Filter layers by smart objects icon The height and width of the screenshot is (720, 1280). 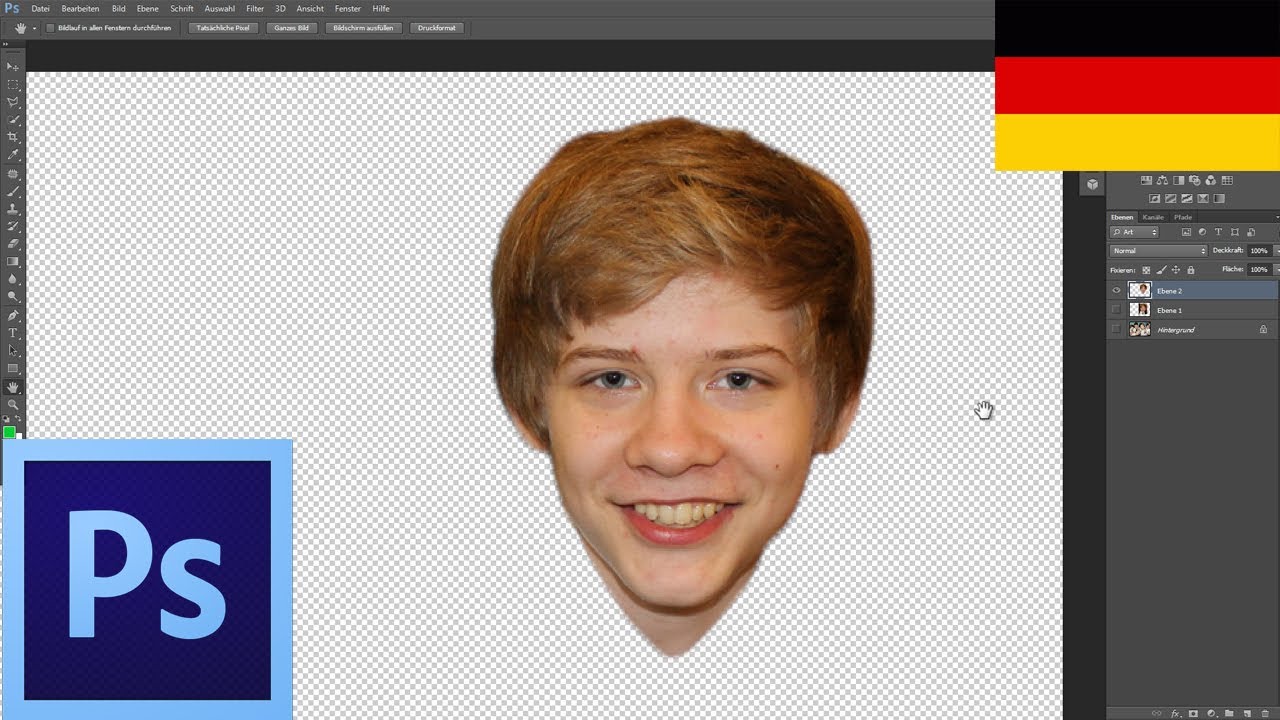[1251, 232]
